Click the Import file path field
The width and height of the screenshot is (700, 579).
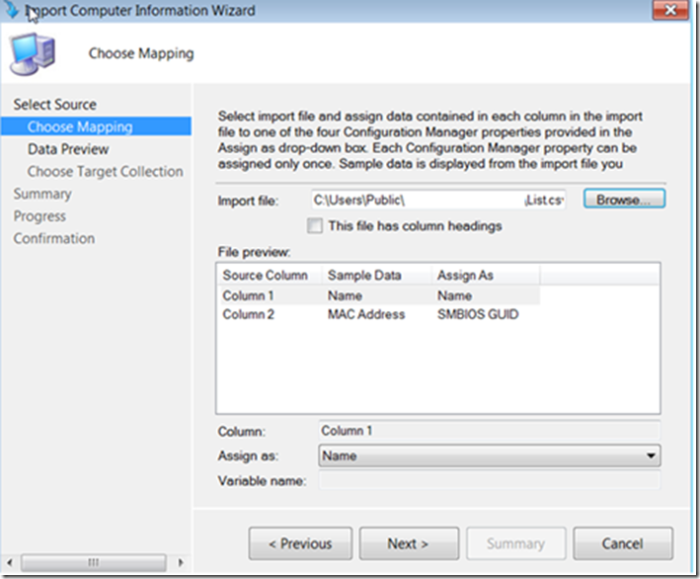pyautogui.click(x=438, y=200)
